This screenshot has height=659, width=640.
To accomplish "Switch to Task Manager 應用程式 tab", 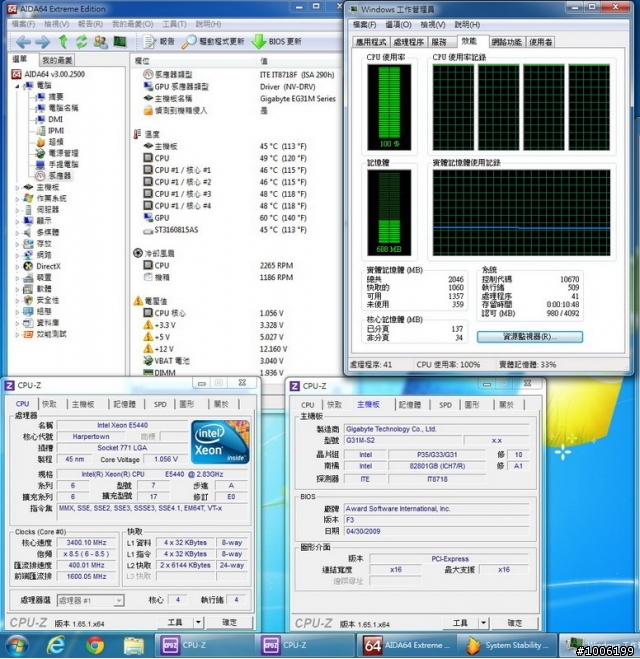I will pos(371,42).
